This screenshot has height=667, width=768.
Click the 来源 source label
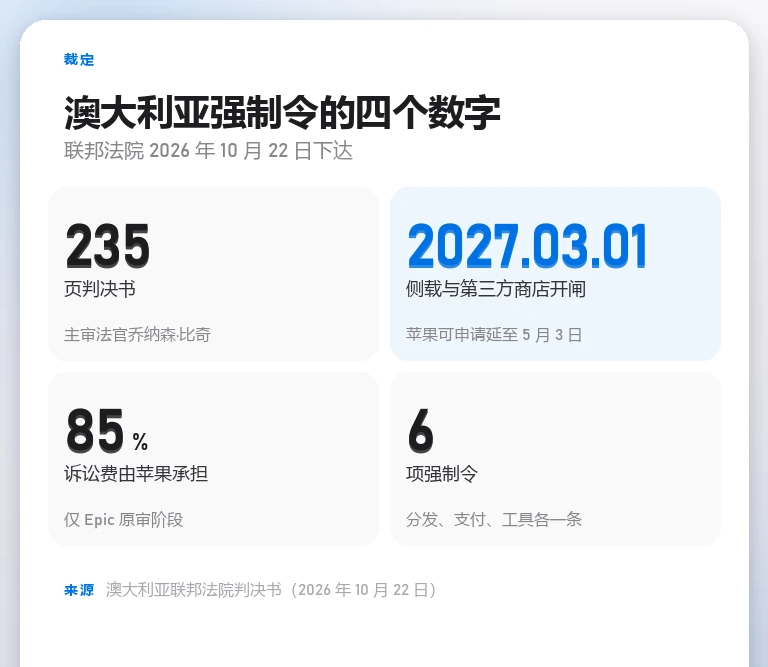coord(79,590)
